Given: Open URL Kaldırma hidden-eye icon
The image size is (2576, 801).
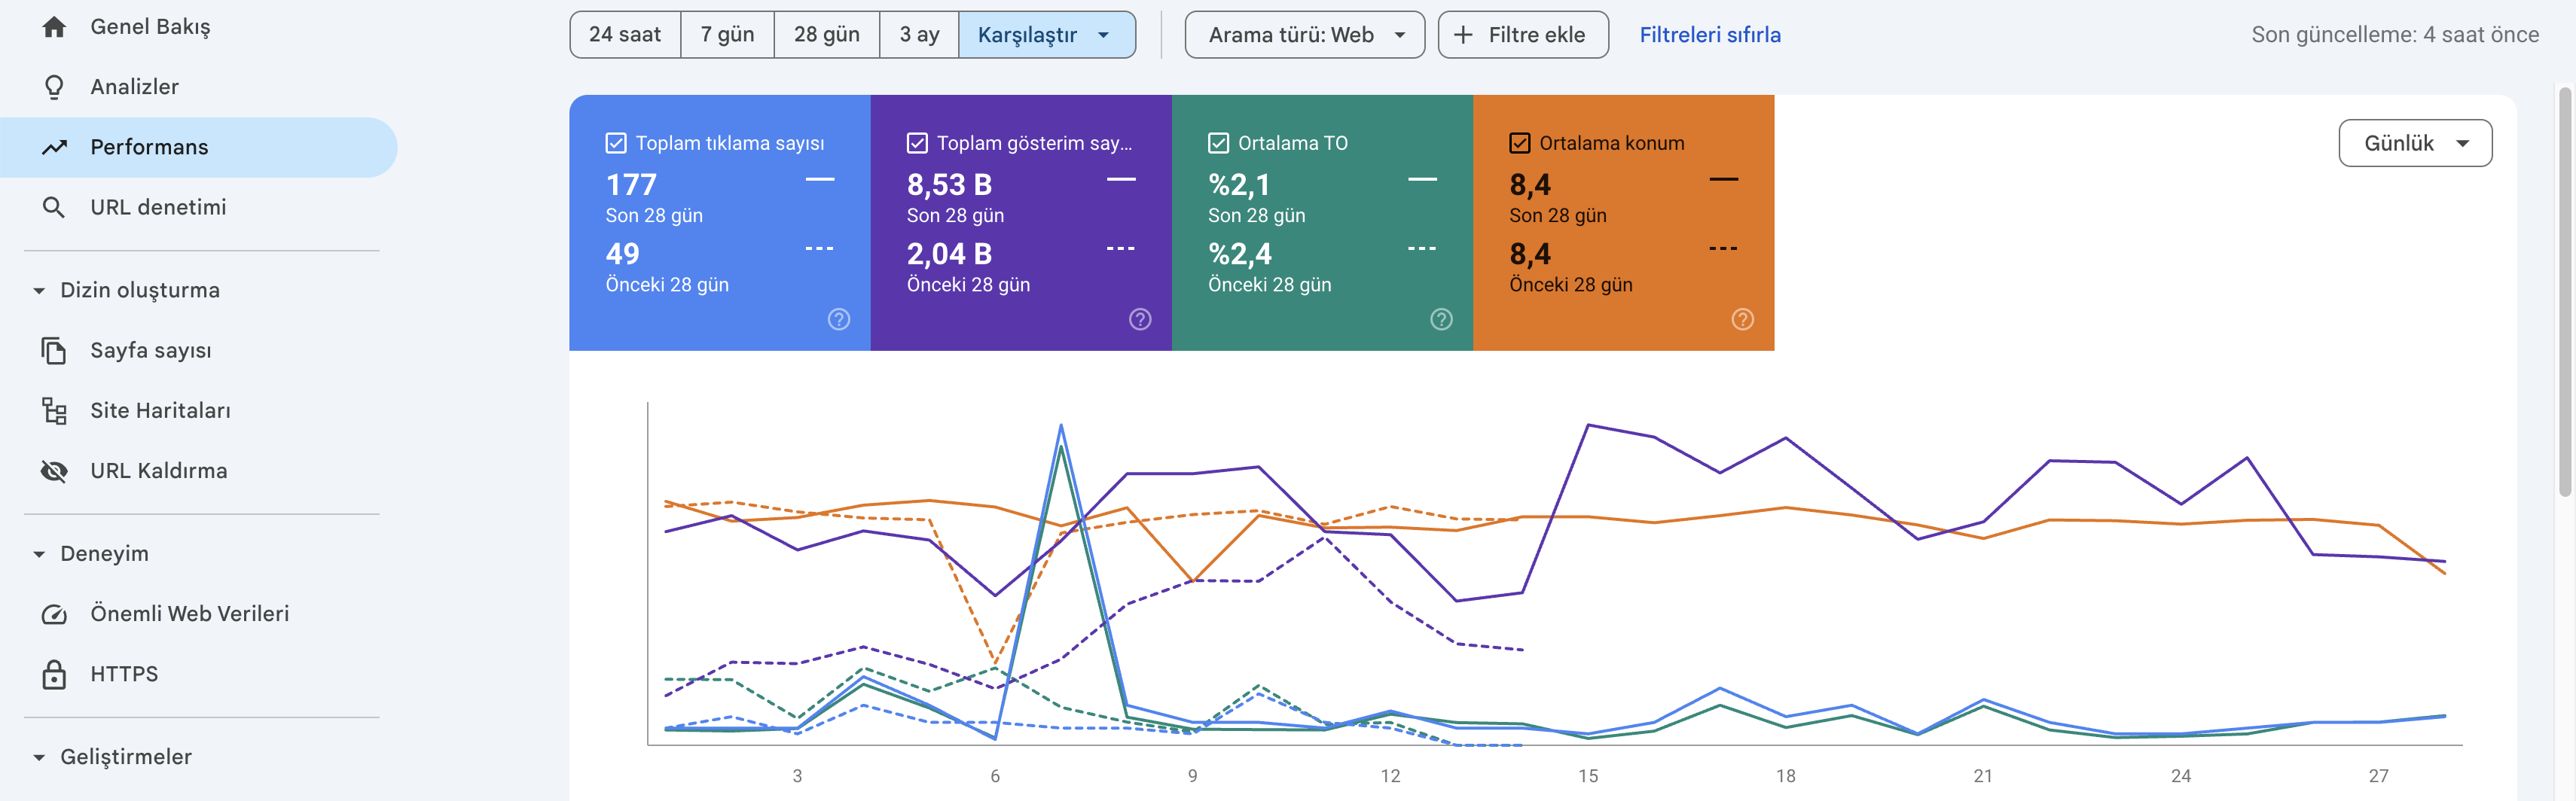Looking at the screenshot, I should (x=54, y=471).
